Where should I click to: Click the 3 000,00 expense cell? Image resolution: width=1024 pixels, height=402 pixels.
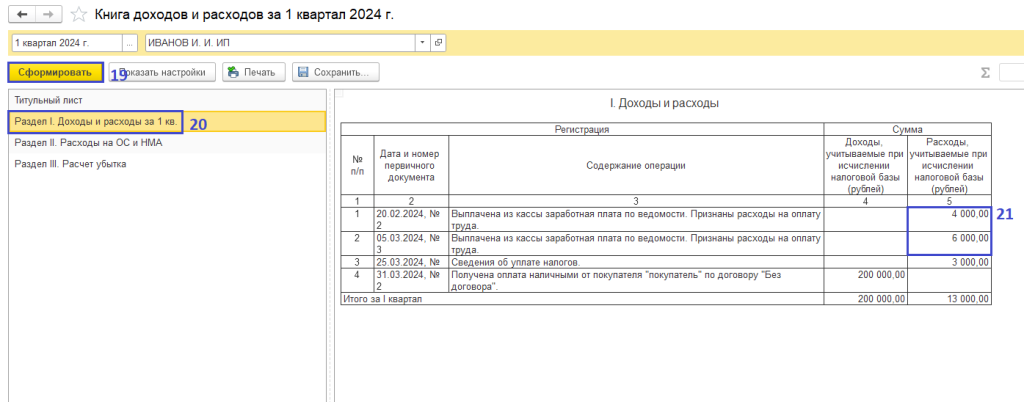tap(950, 262)
